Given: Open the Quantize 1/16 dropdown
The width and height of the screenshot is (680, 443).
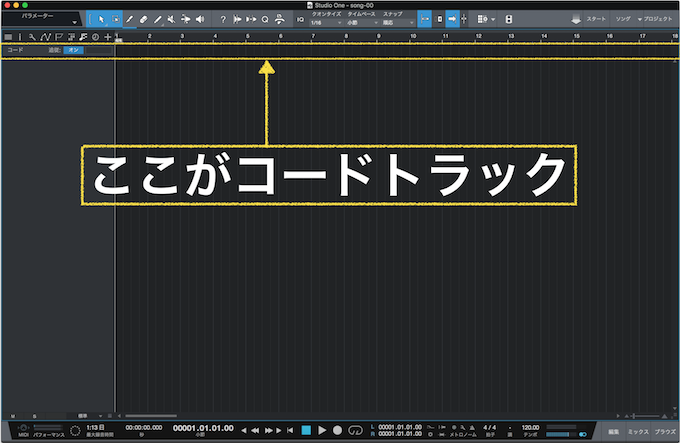Looking at the screenshot, I should (x=326, y=23).
